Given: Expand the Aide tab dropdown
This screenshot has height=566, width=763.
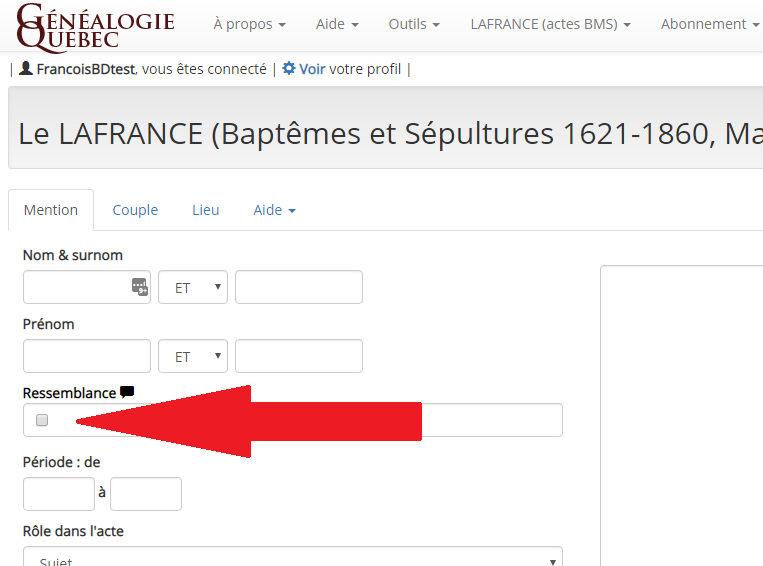Looking at the screenshot, I should point(274,210).
